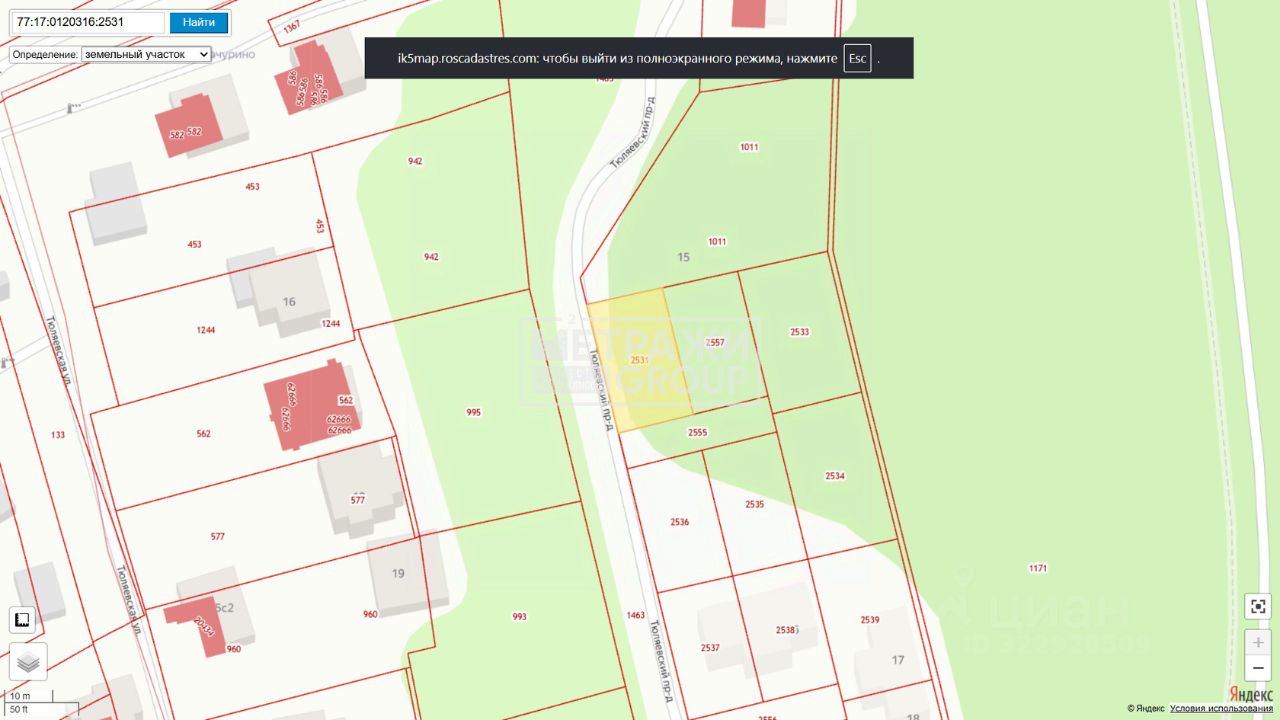Select parcel label 133
The height and width of the screenshot is (720, 1280).
tap(58, 434)
